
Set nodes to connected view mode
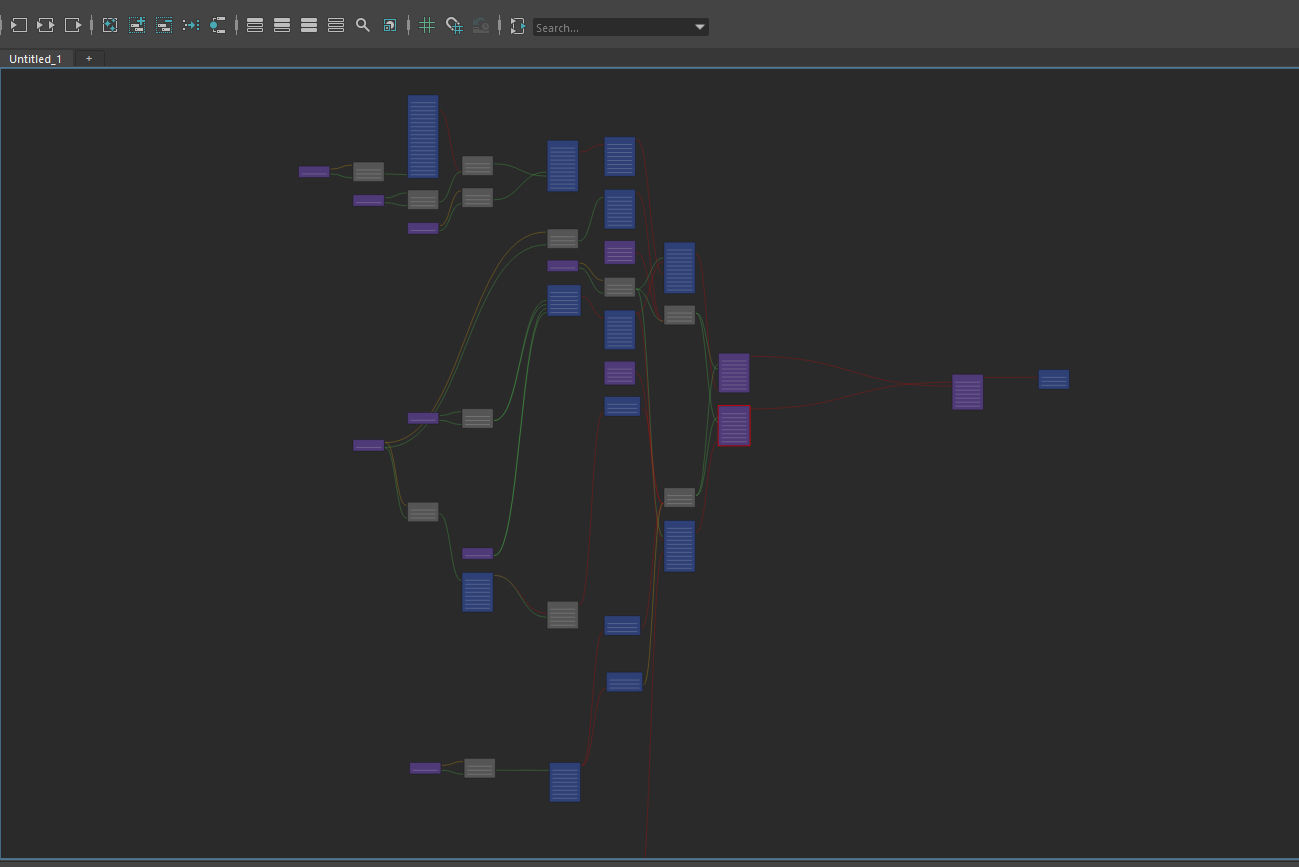click(x=282, y=25)
